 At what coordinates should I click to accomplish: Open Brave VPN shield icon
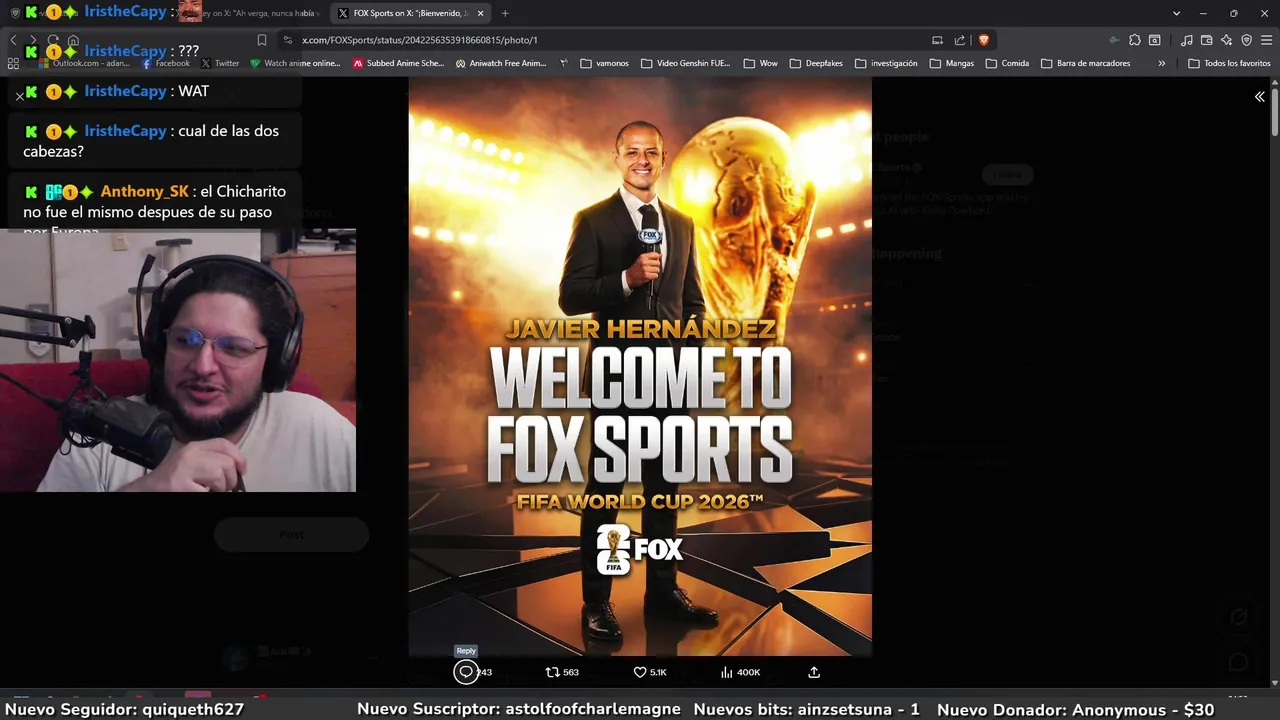[x=1247, y=40]
